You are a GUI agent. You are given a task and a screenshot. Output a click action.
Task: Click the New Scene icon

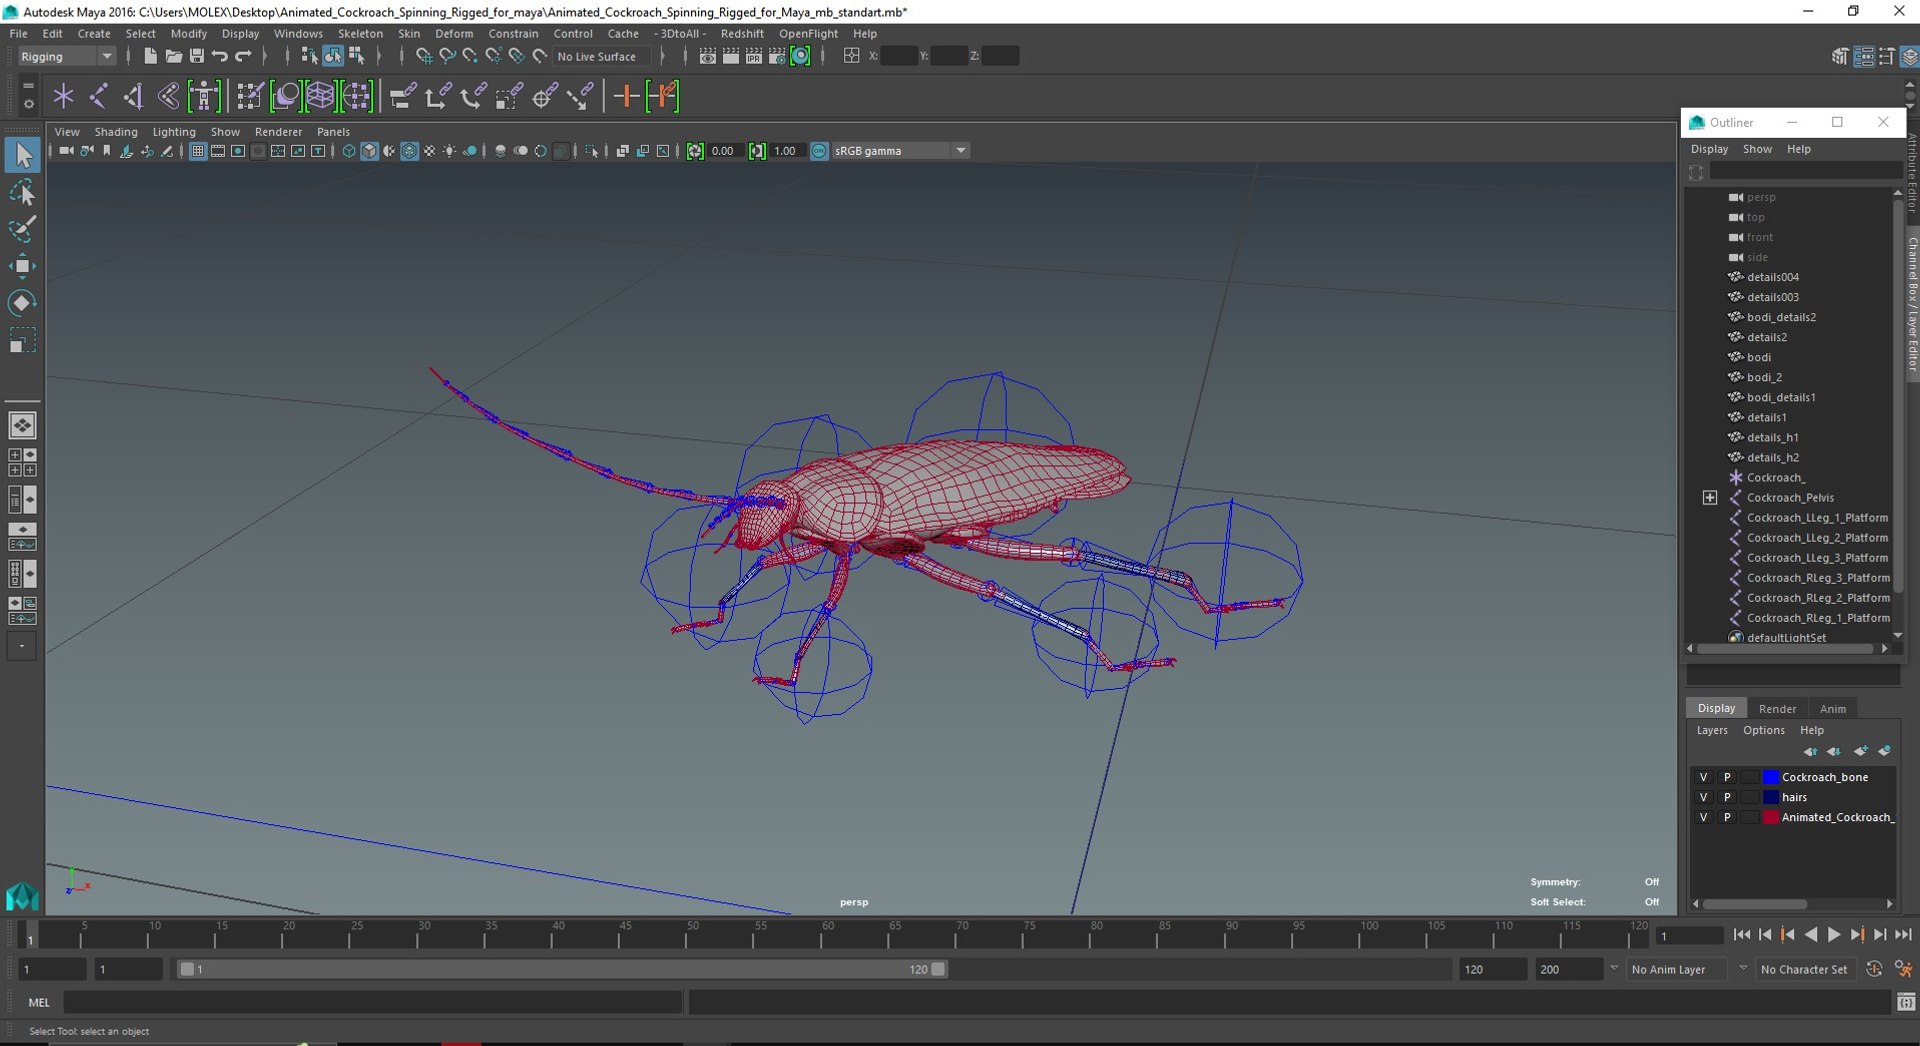point(150,56)
